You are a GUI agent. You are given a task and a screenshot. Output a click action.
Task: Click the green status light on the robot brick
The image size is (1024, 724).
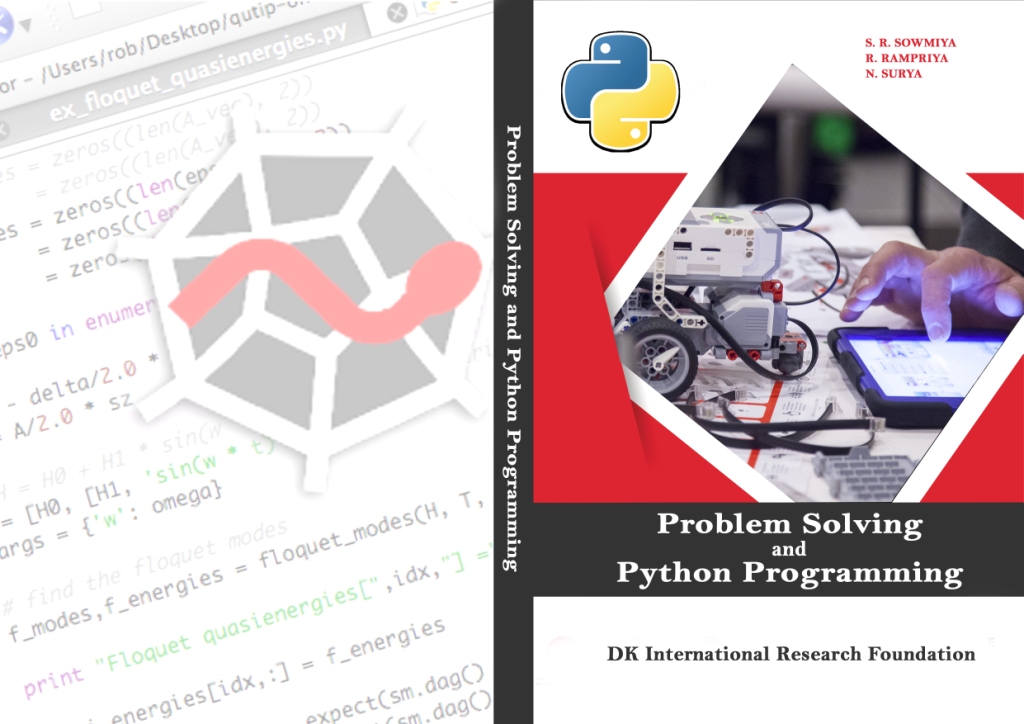[x=722, y=218]
